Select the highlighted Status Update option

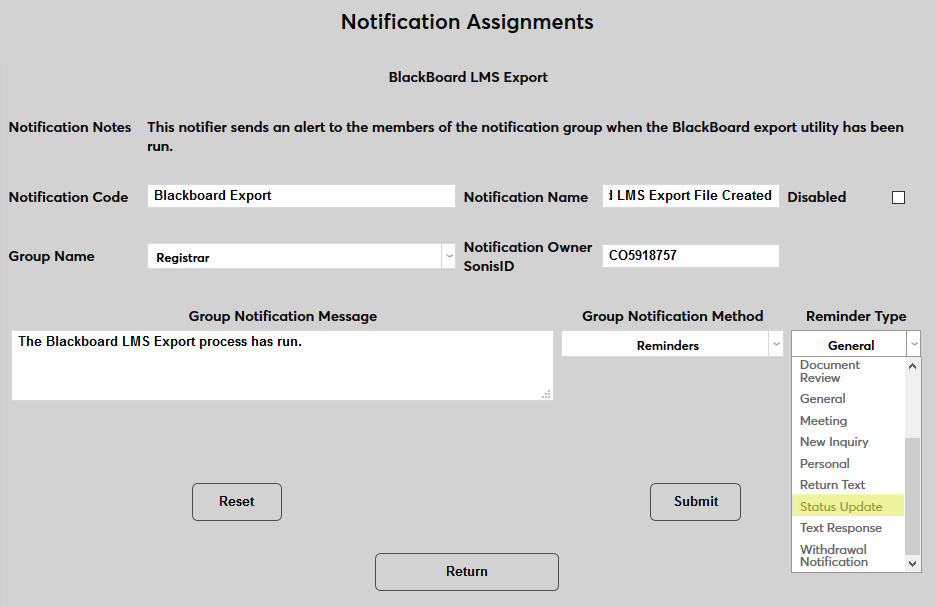(843, 506)
